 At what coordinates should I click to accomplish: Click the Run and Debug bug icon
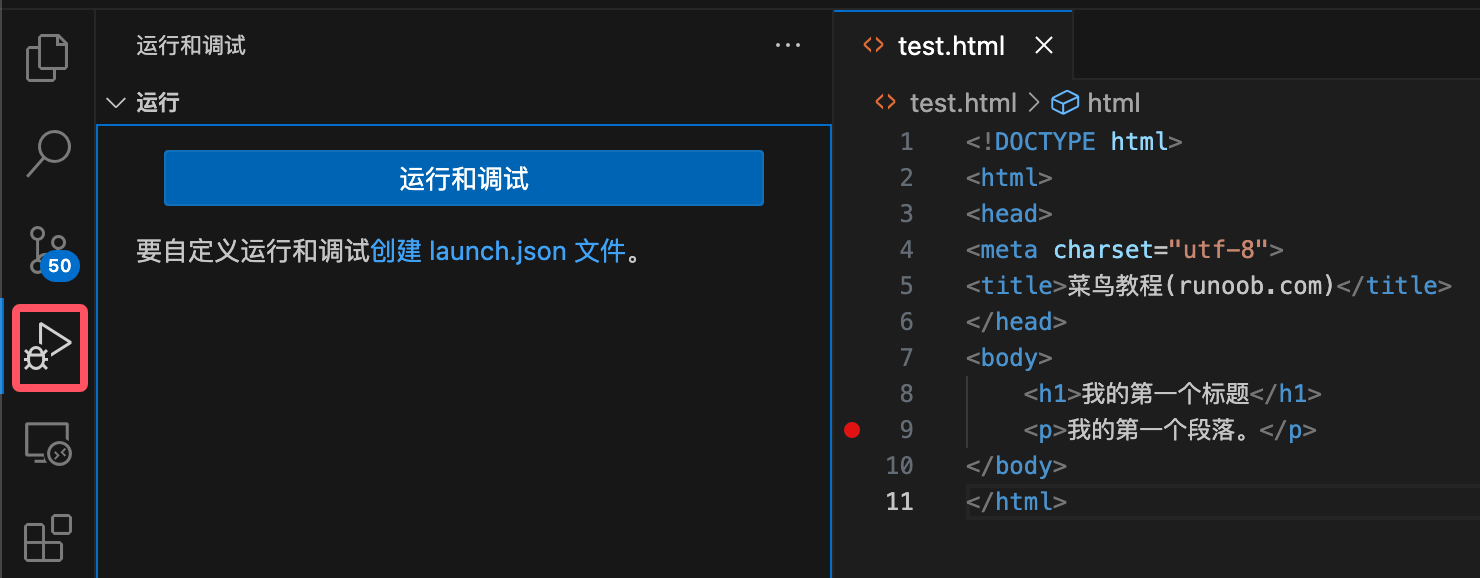(x=48, y=347)
